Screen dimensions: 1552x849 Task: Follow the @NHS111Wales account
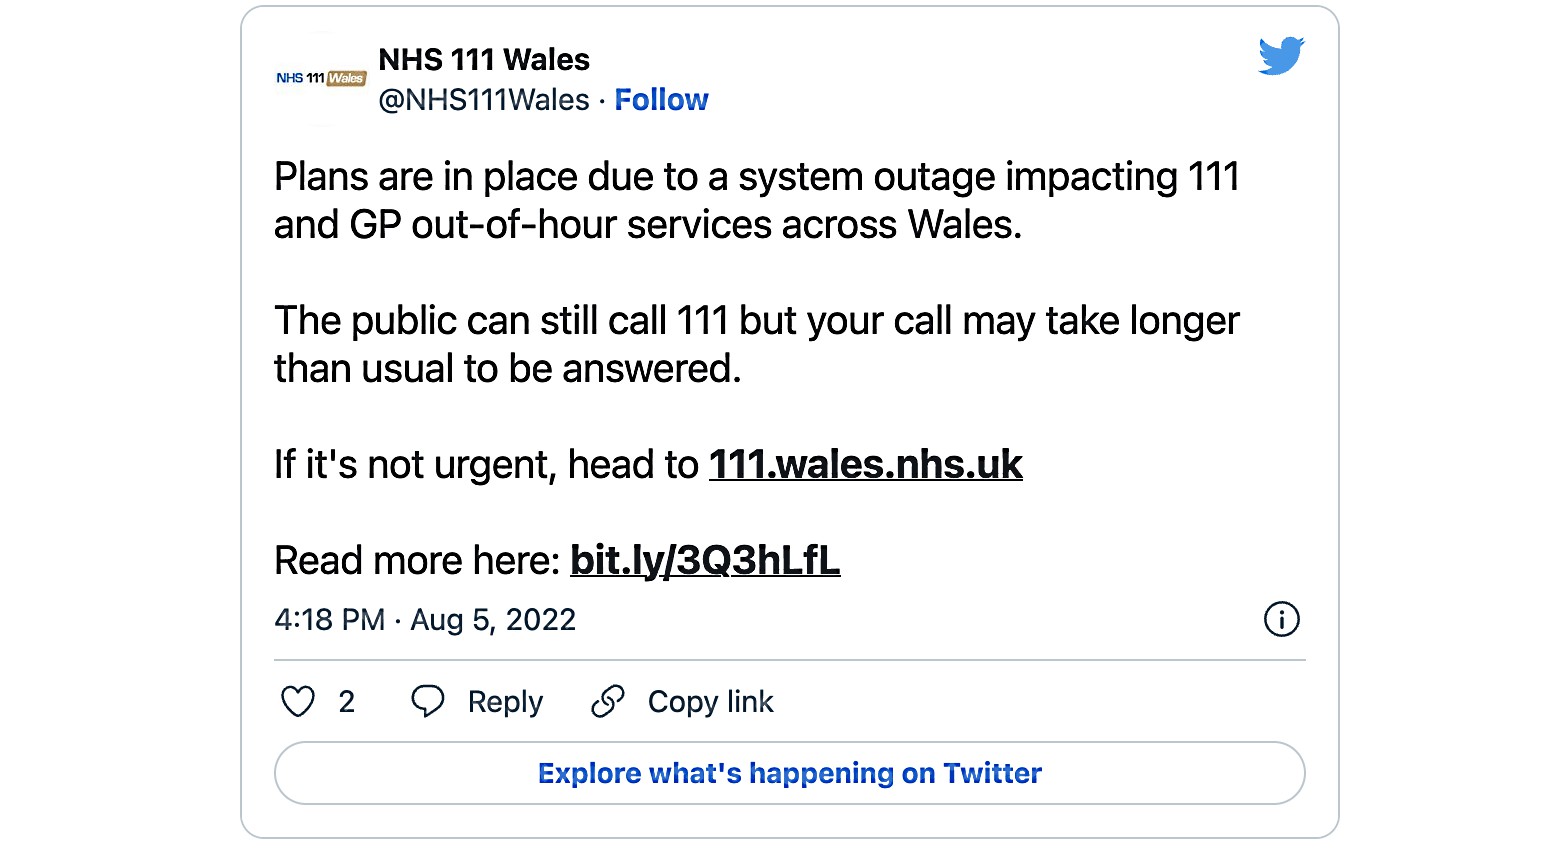click(661, 99)
